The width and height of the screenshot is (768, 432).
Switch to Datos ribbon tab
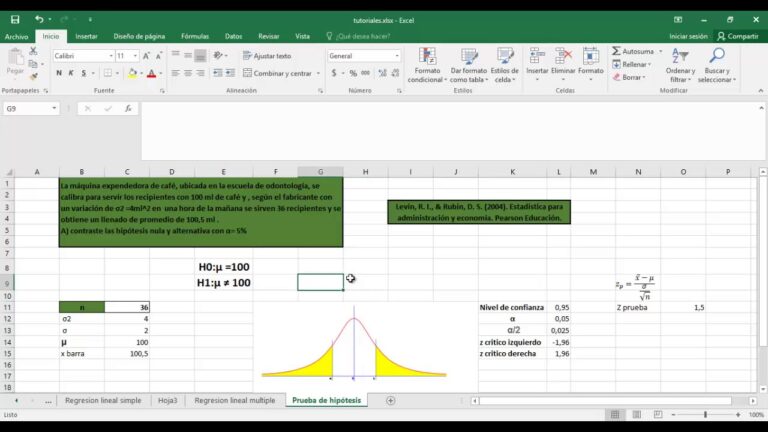tap(233, 36)
